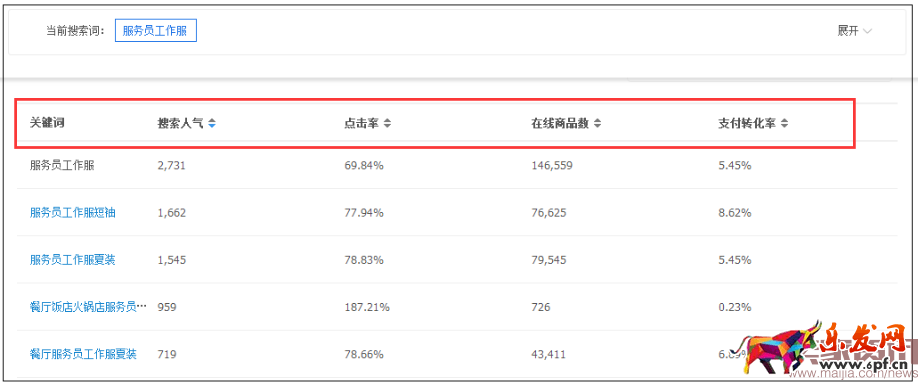The height and width of the screenshot is (385, 918).
Task: Open keyword 餐厅服务员工作服夏装 link
Action: [83, 354]
